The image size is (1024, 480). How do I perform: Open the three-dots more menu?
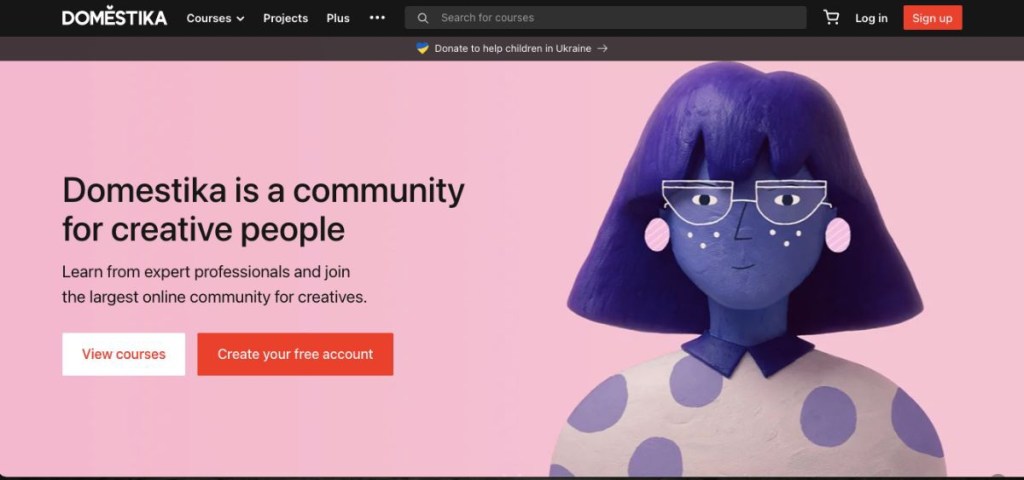click(377, 18)
